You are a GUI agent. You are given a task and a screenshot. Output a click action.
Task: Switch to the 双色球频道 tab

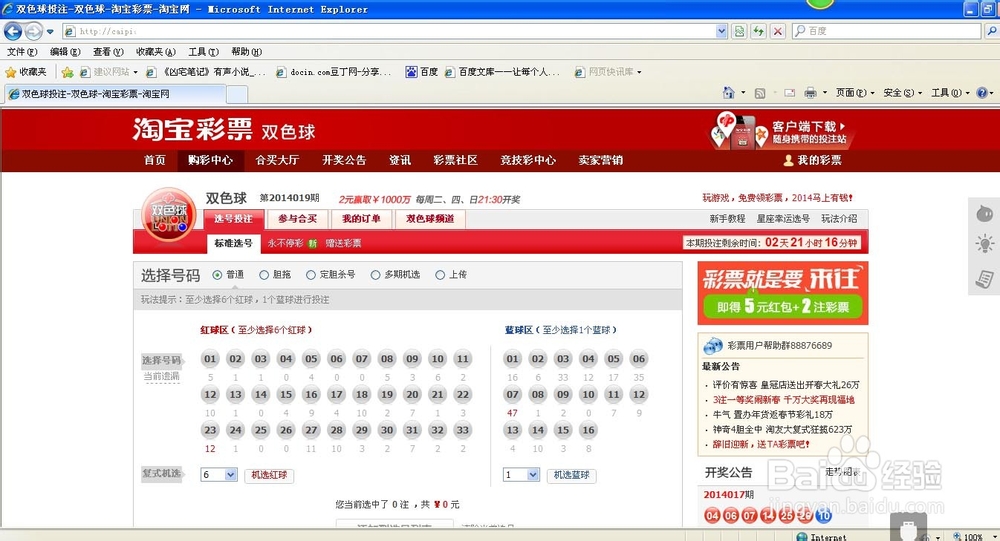pyautogui.click(x=430, y=219)
